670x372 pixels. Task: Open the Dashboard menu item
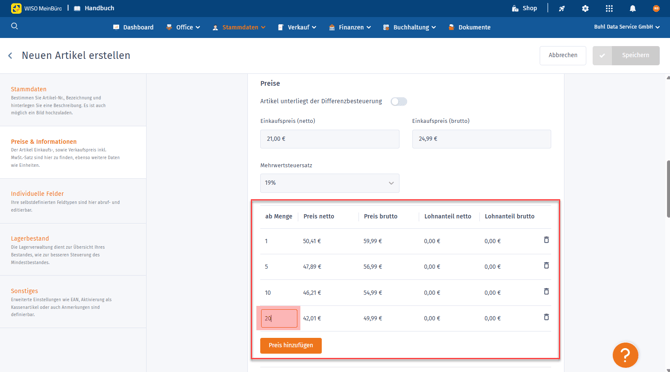click(x=133, y=27)
